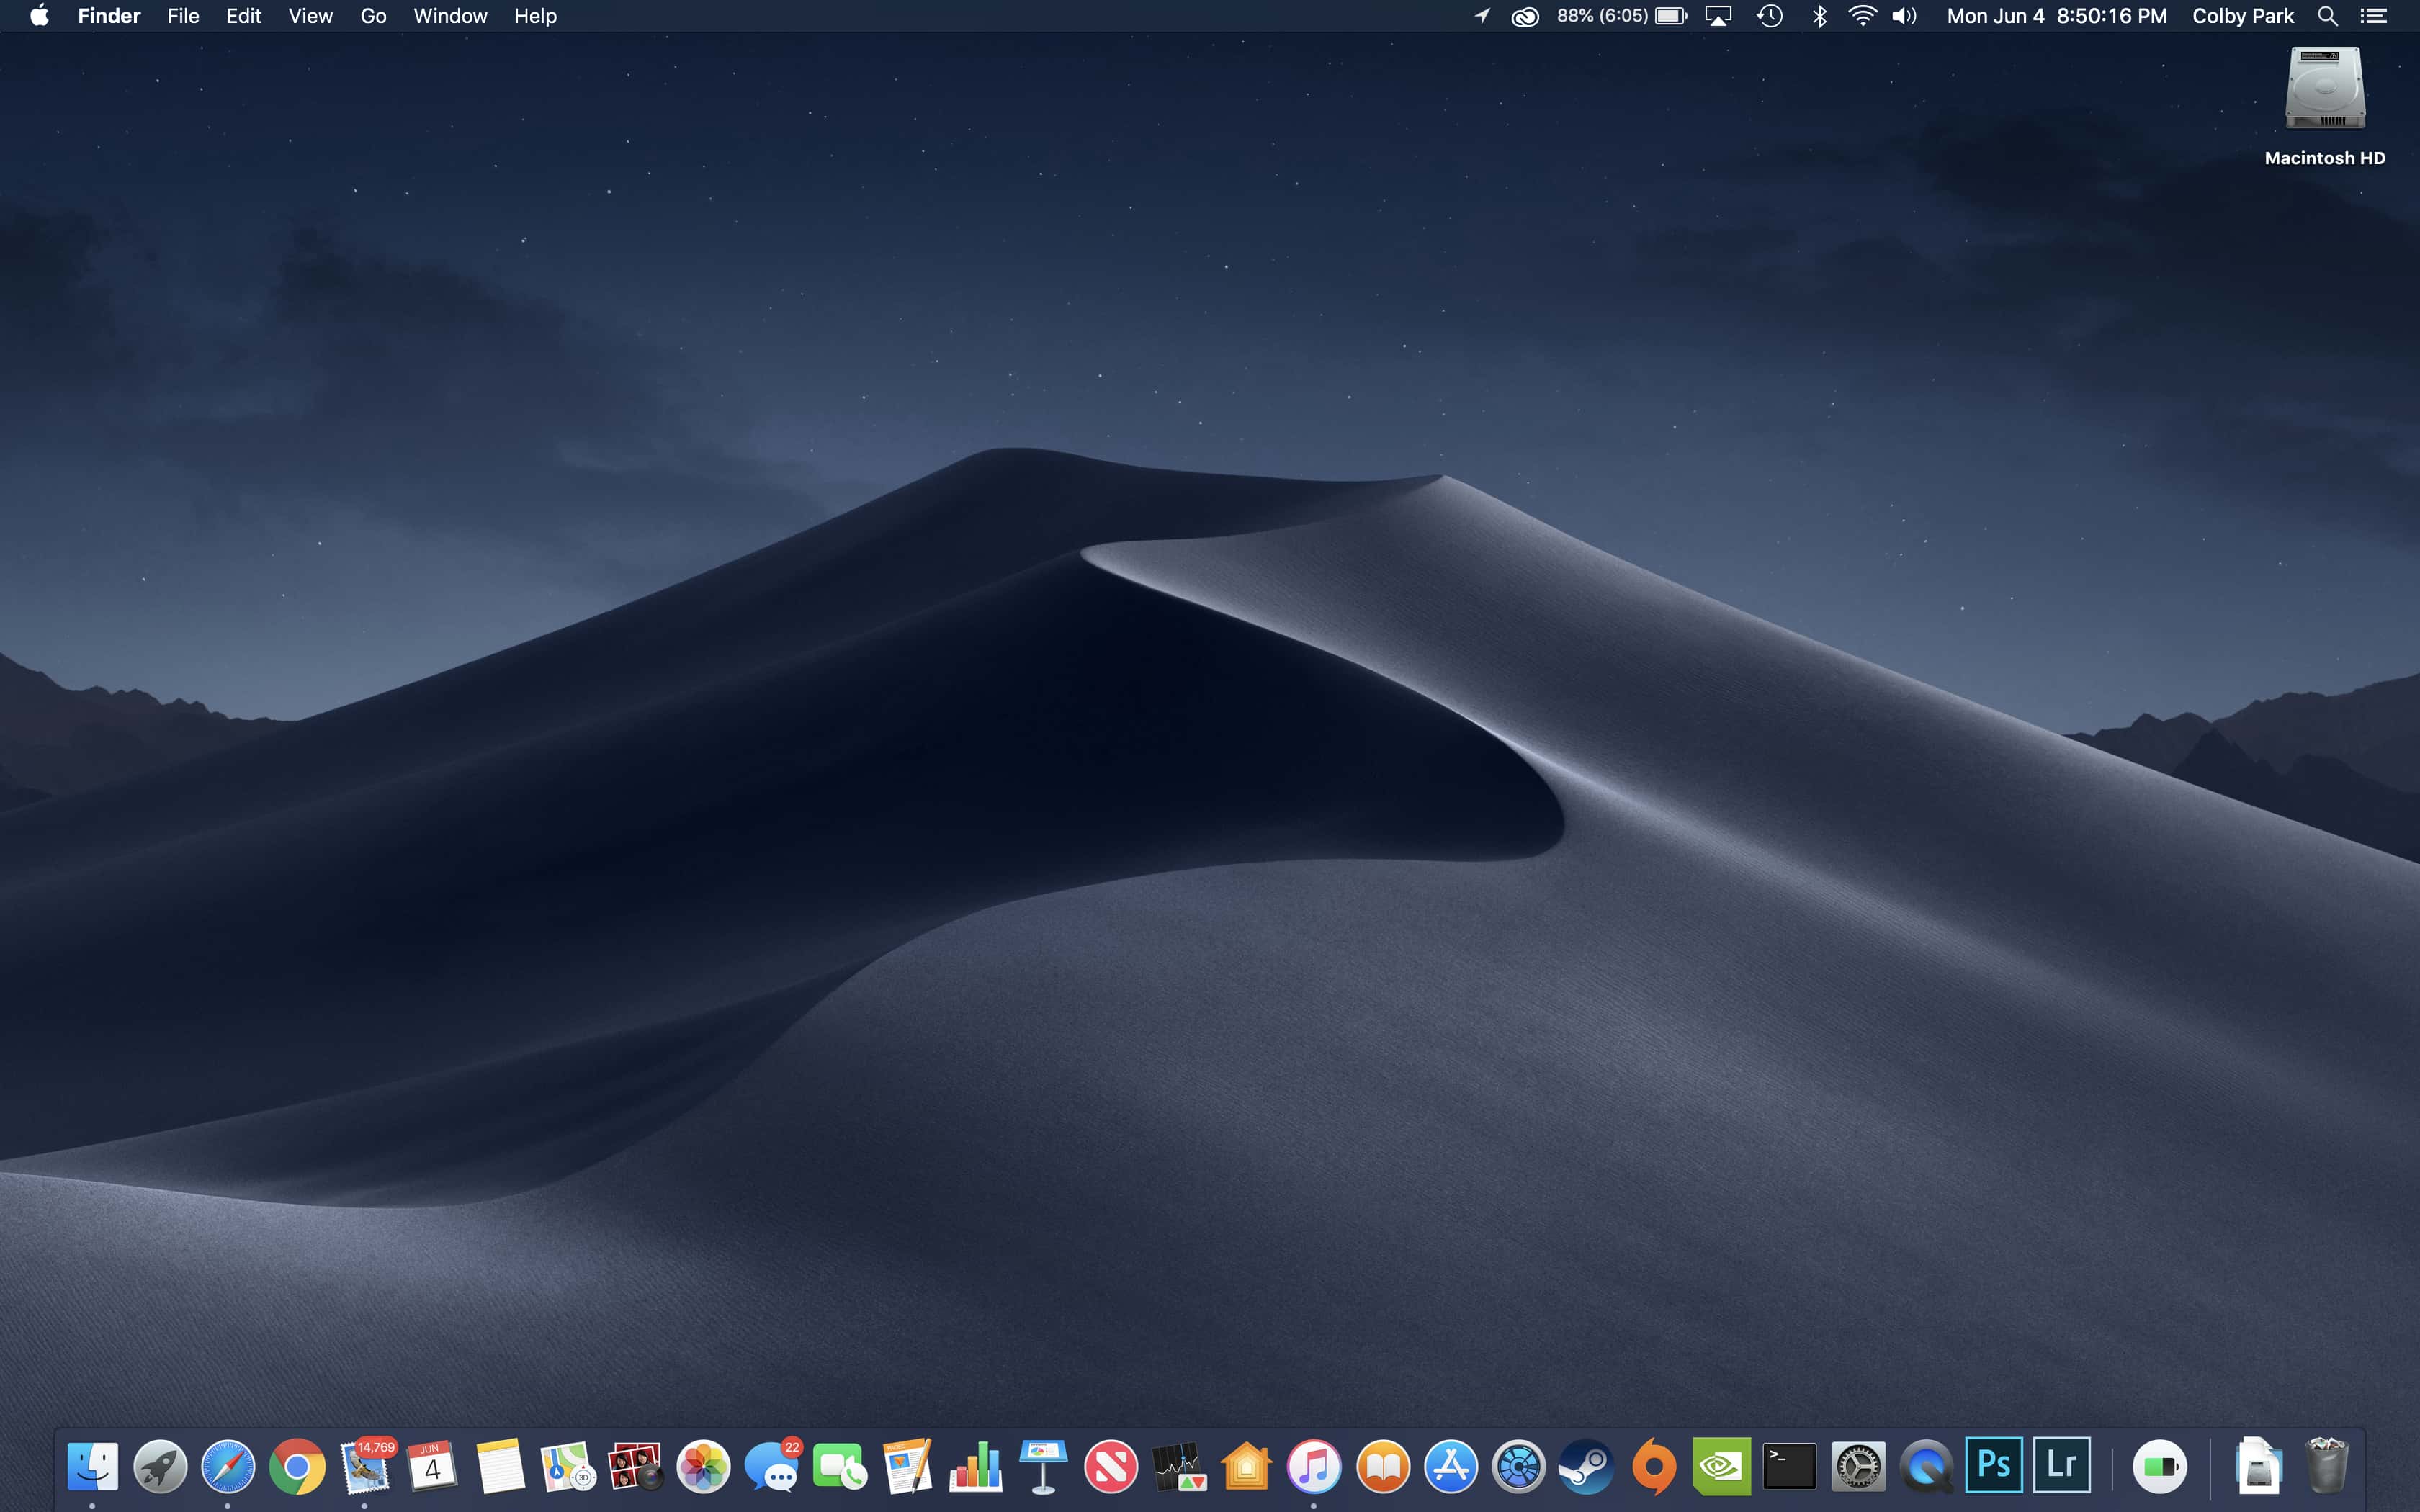Open the Edit menu
The height and width of the screenshot is (1512, 2420).
[x=243, y=16]
